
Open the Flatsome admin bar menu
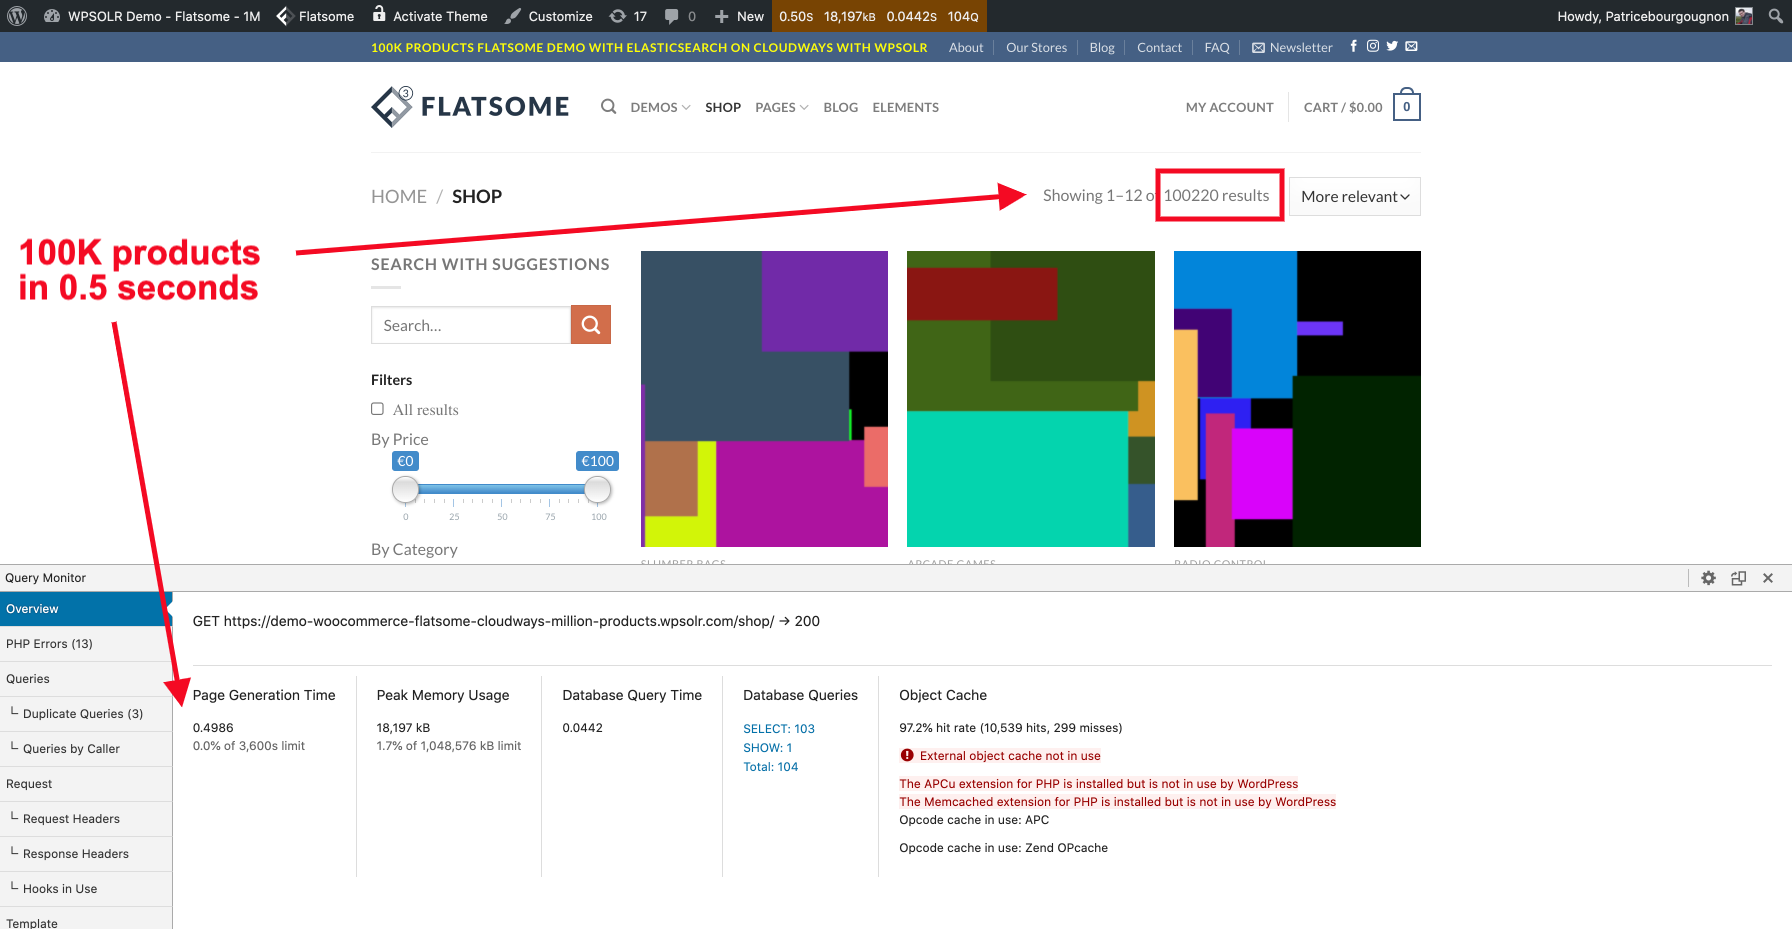pos(315,16)
